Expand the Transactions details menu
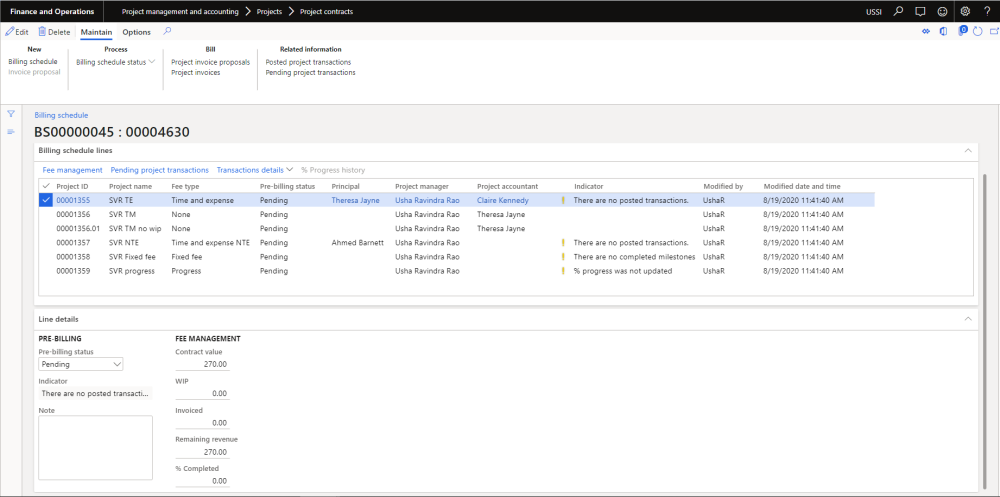This screenshot has width=1000, height=497. point(255,170)
